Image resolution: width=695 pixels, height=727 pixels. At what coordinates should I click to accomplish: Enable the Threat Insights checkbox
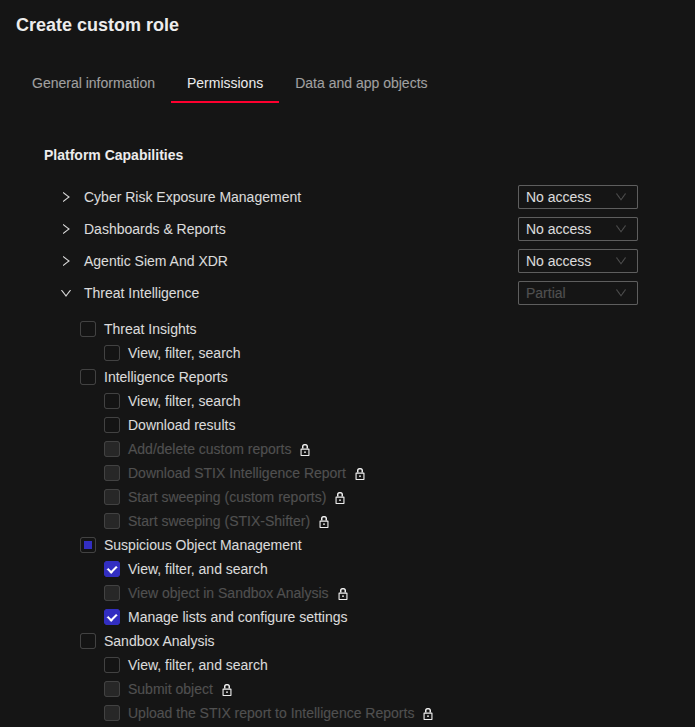tap(88, 329)
